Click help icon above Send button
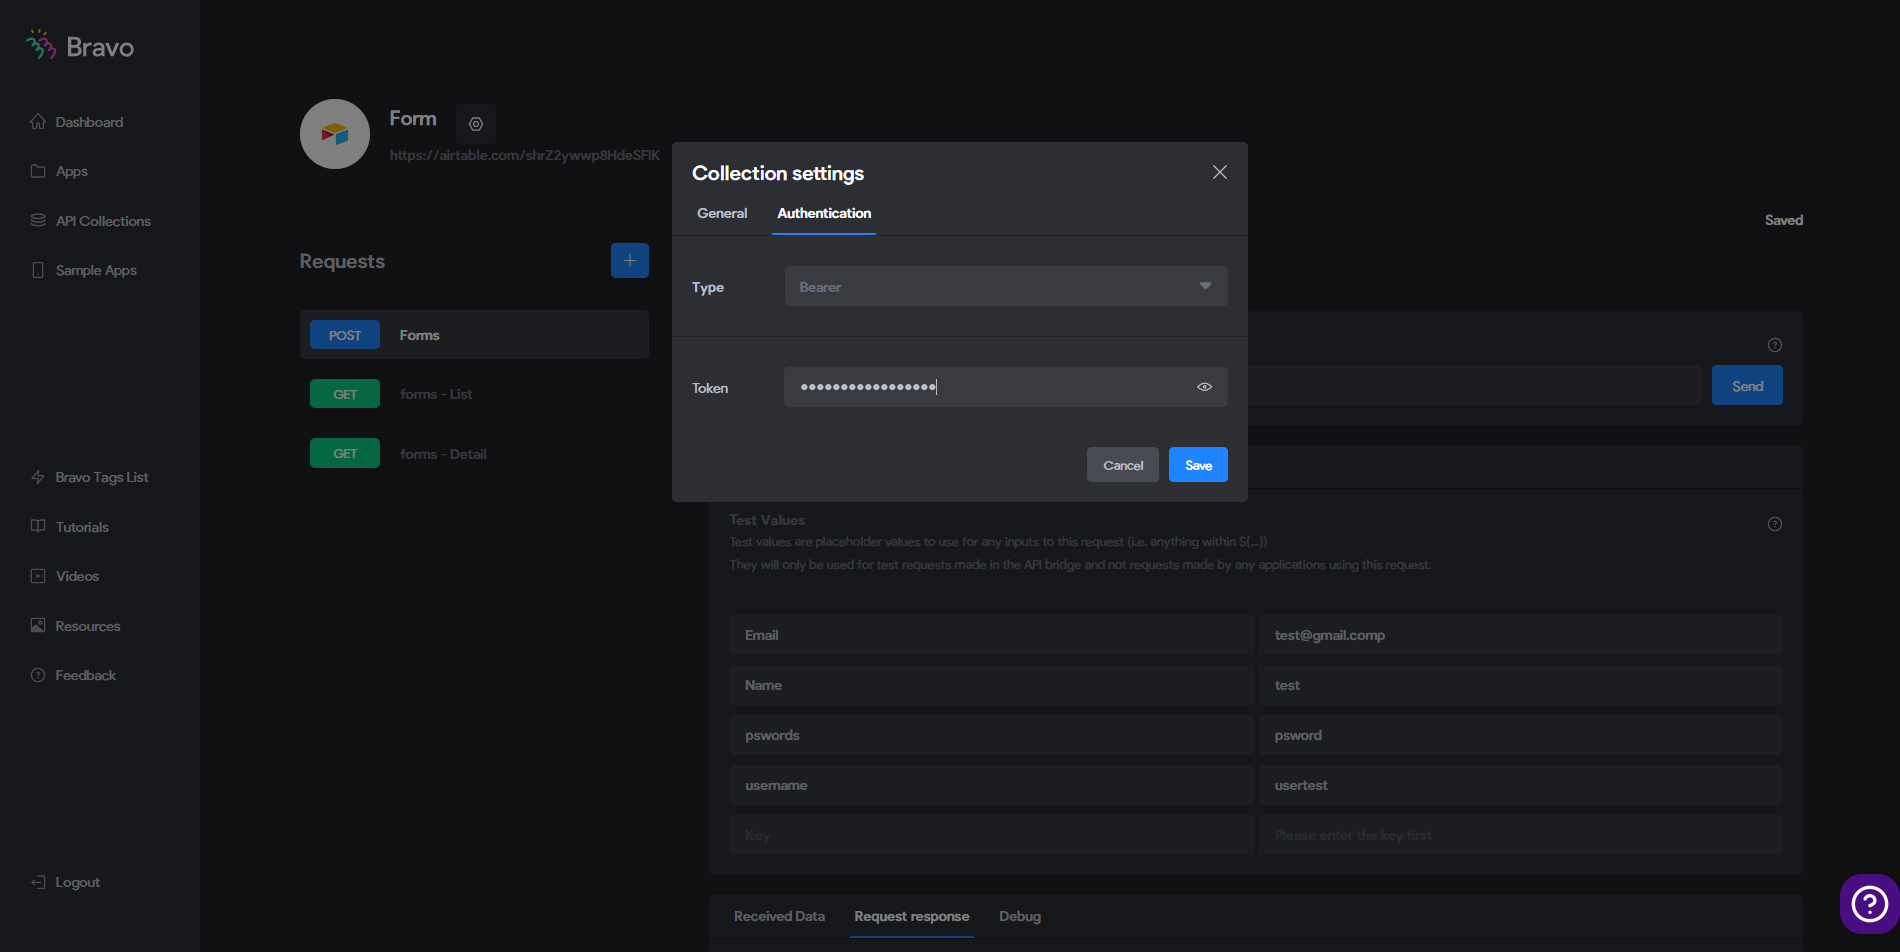 point(1775,345)
